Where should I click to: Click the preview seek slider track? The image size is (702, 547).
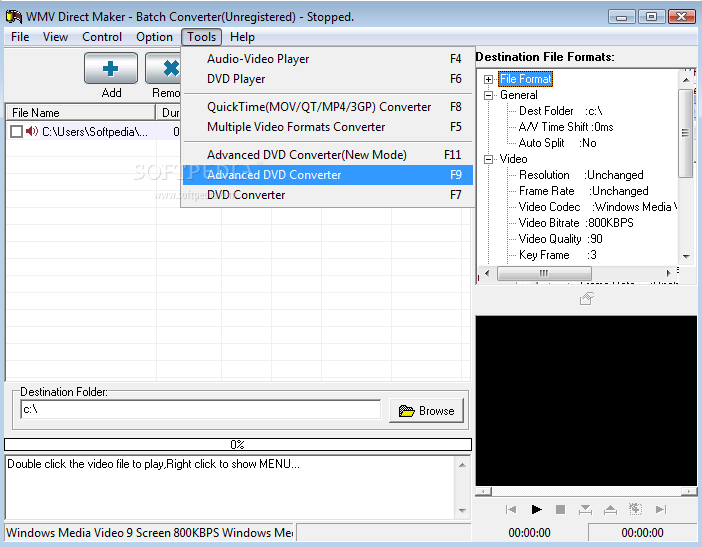pyautogui.click(x=586, y=491)
